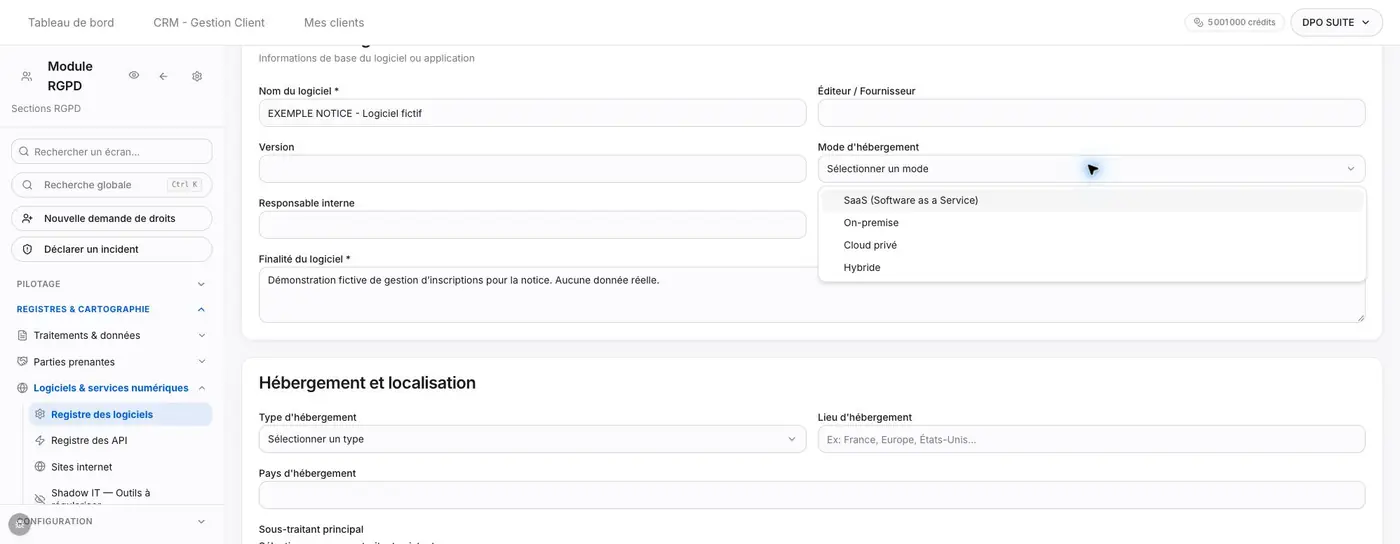Viewport: 1400px width, 544px height.
Task: Click the Registre des logiciels cog icon
Action: 40,414
